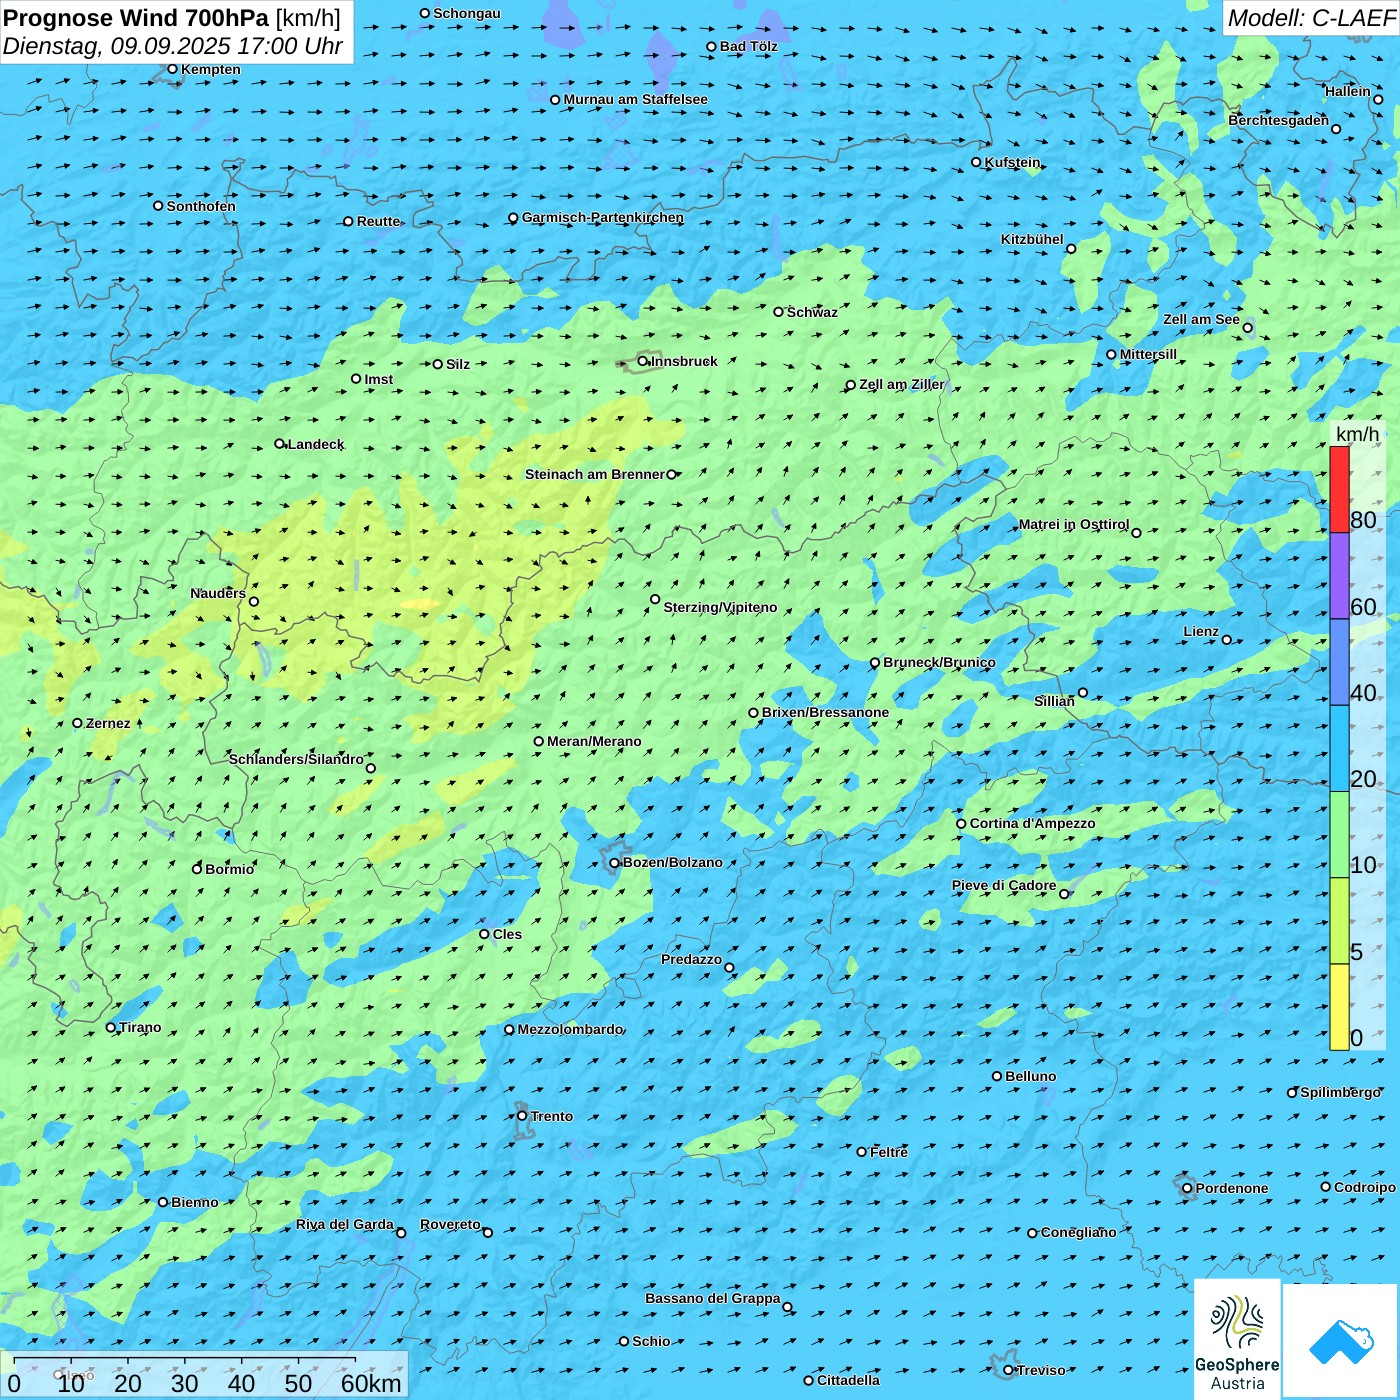1400x1400 pixels.
Task: Pick the yellow swatch at the legend bottom
Action: pos(1339,1007)
